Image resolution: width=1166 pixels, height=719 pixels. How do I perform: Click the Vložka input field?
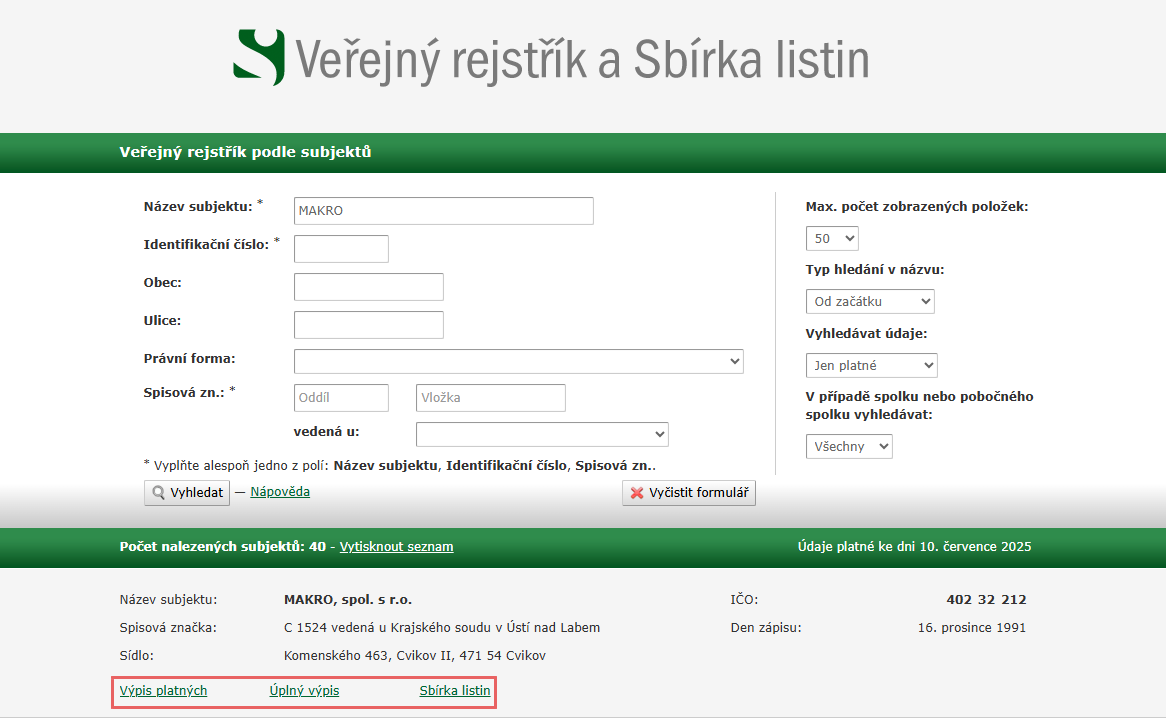coord(490,398)
